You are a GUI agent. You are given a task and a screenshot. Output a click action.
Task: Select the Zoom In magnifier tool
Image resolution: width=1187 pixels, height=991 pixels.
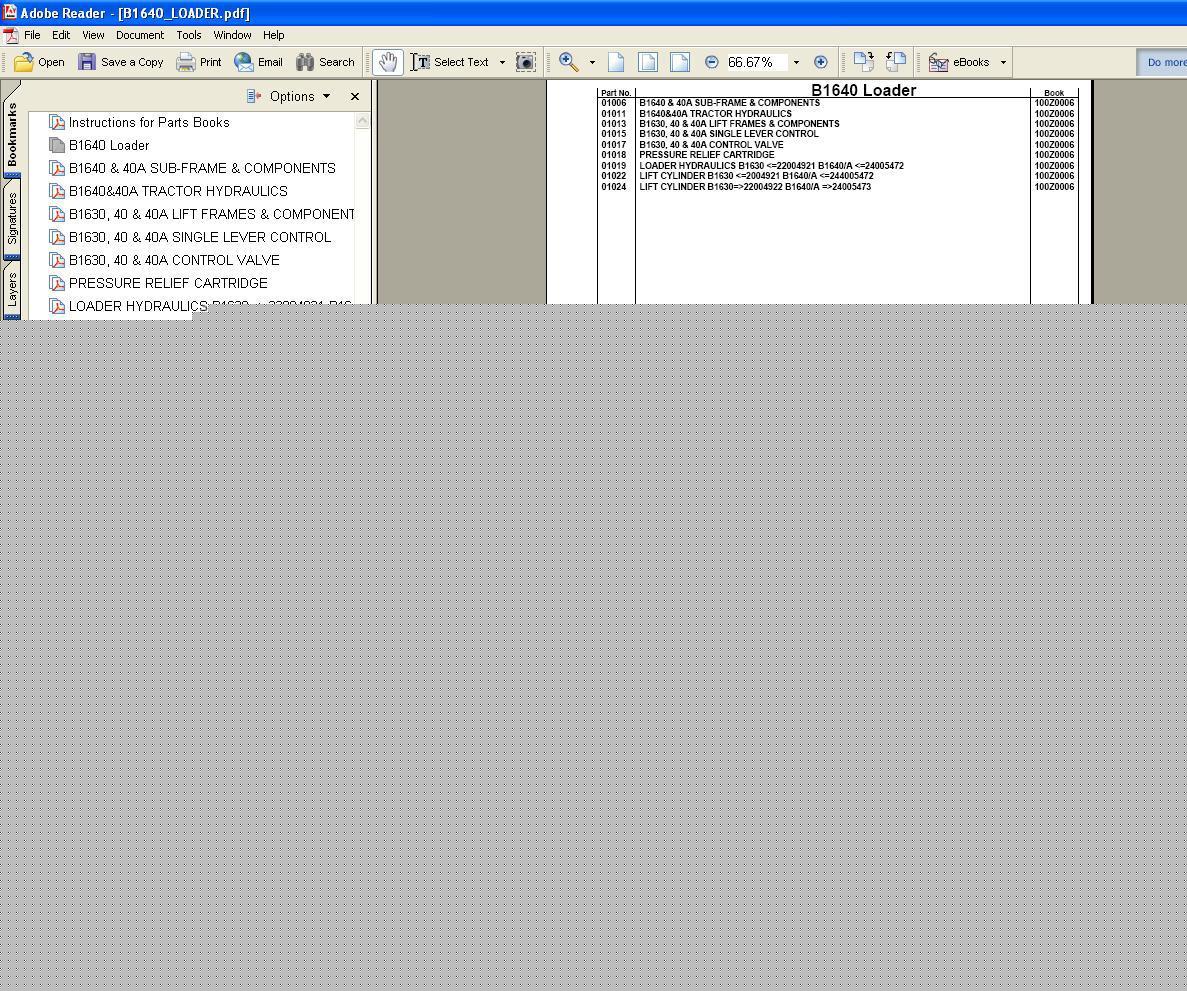click(569, 62)
